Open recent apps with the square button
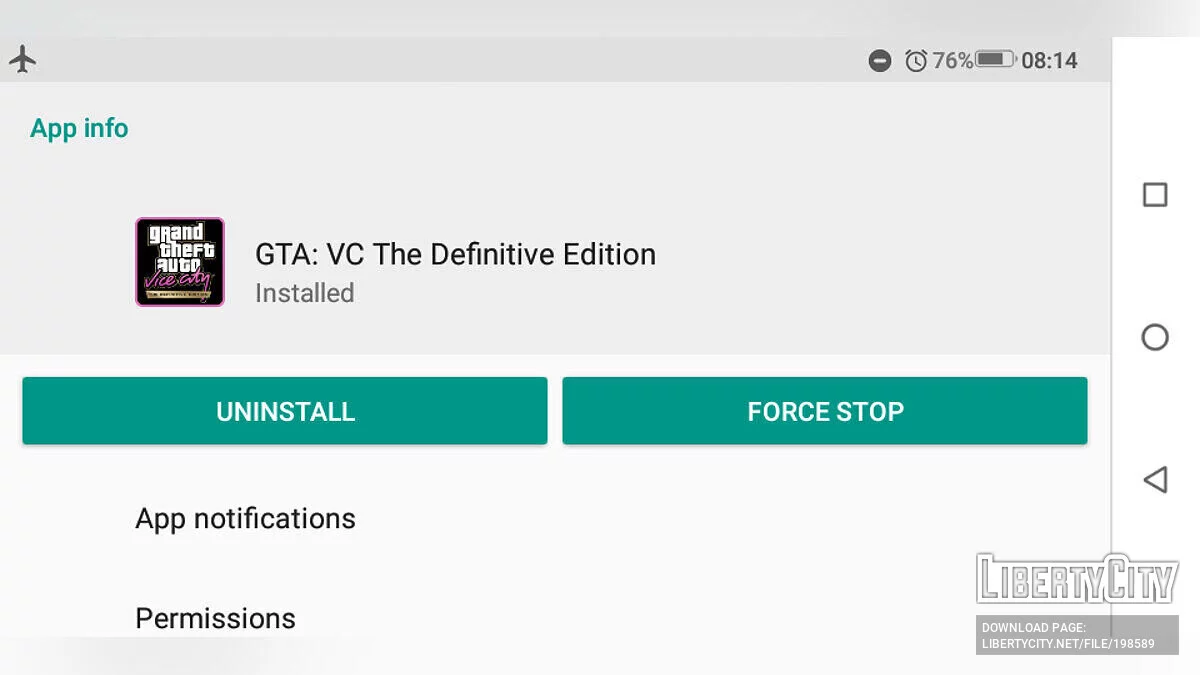The width and height of the screenshot is (1200, 675). point(1155,195)
